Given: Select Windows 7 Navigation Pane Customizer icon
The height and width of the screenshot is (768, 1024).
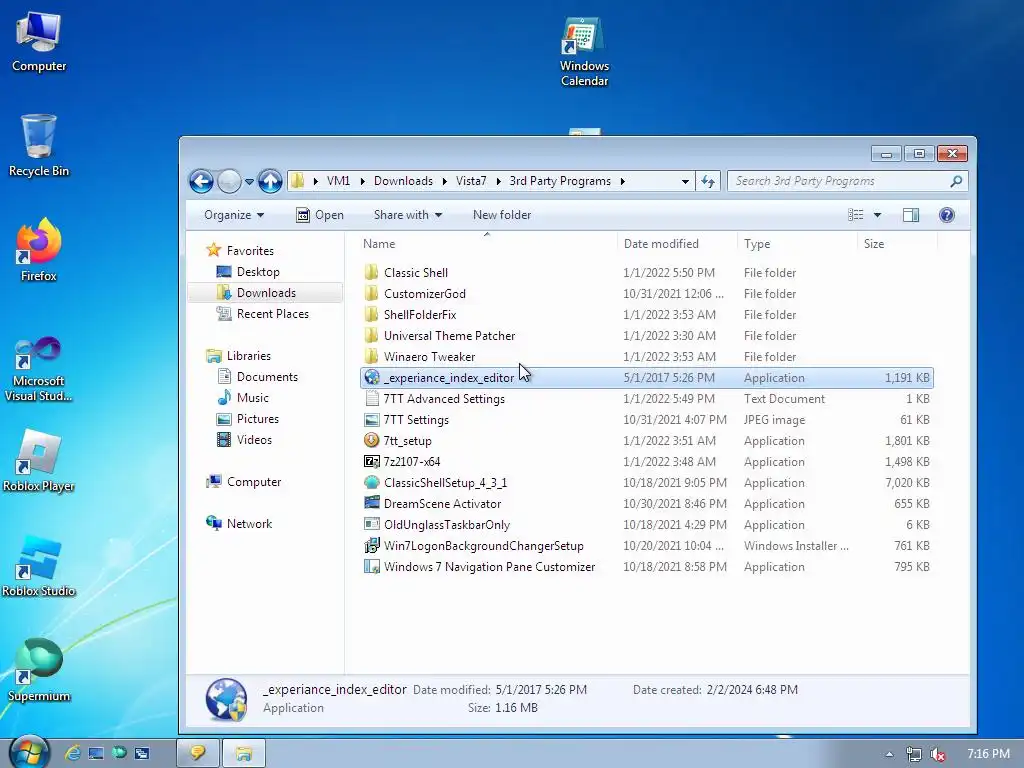Looking at the screenshot, I should tap(372, 567).
